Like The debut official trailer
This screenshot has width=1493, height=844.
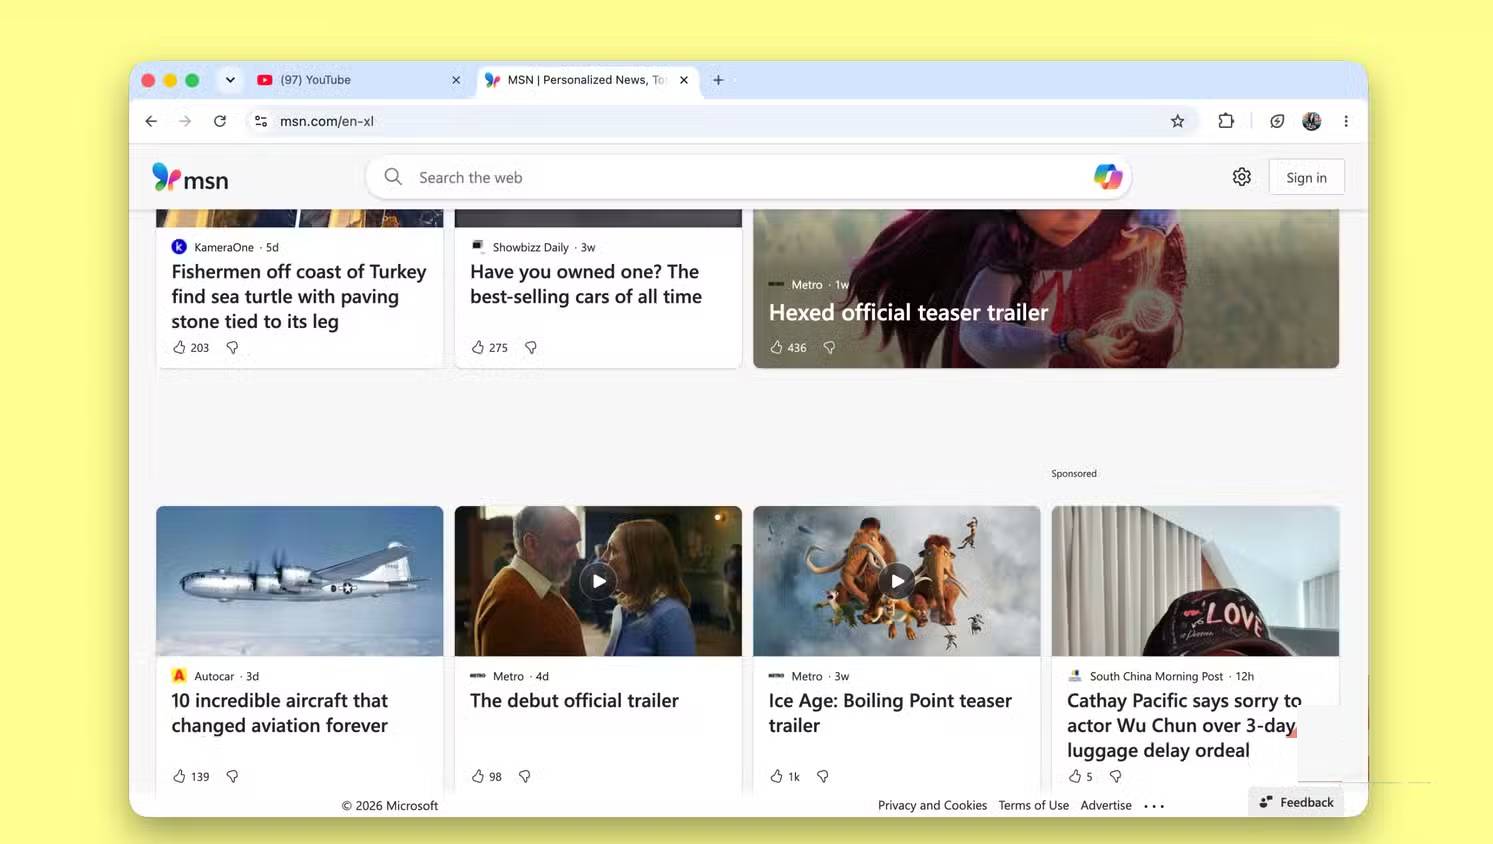tap(478, 776)
